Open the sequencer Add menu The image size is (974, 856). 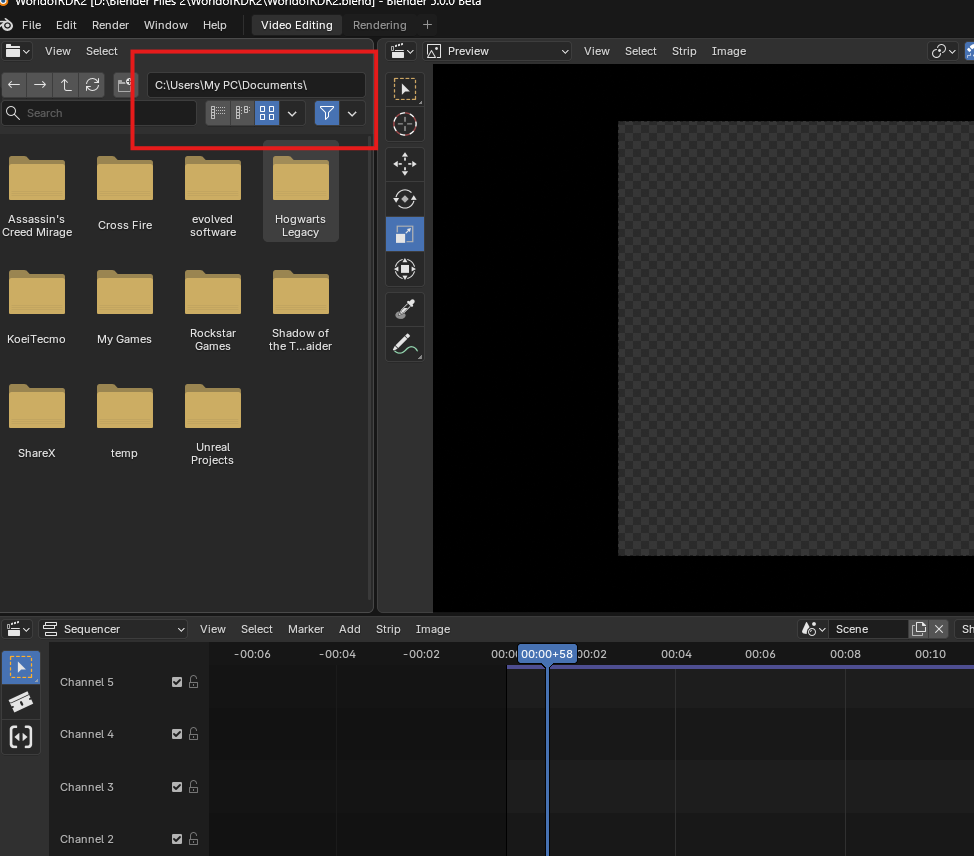[x=350, y=629]
